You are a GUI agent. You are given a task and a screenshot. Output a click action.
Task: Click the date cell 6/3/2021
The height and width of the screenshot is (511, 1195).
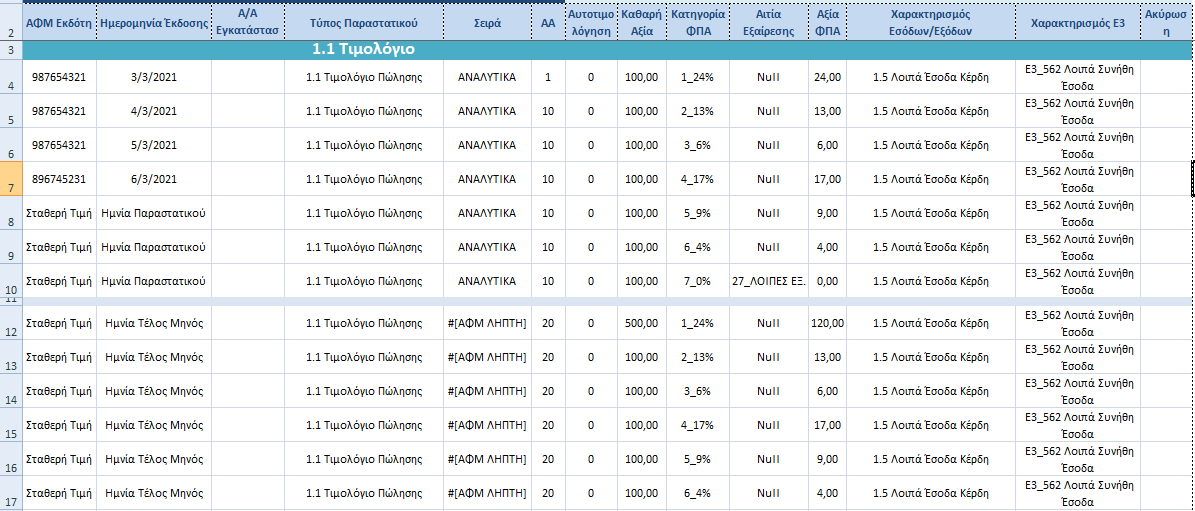click(x=154, y=179)
